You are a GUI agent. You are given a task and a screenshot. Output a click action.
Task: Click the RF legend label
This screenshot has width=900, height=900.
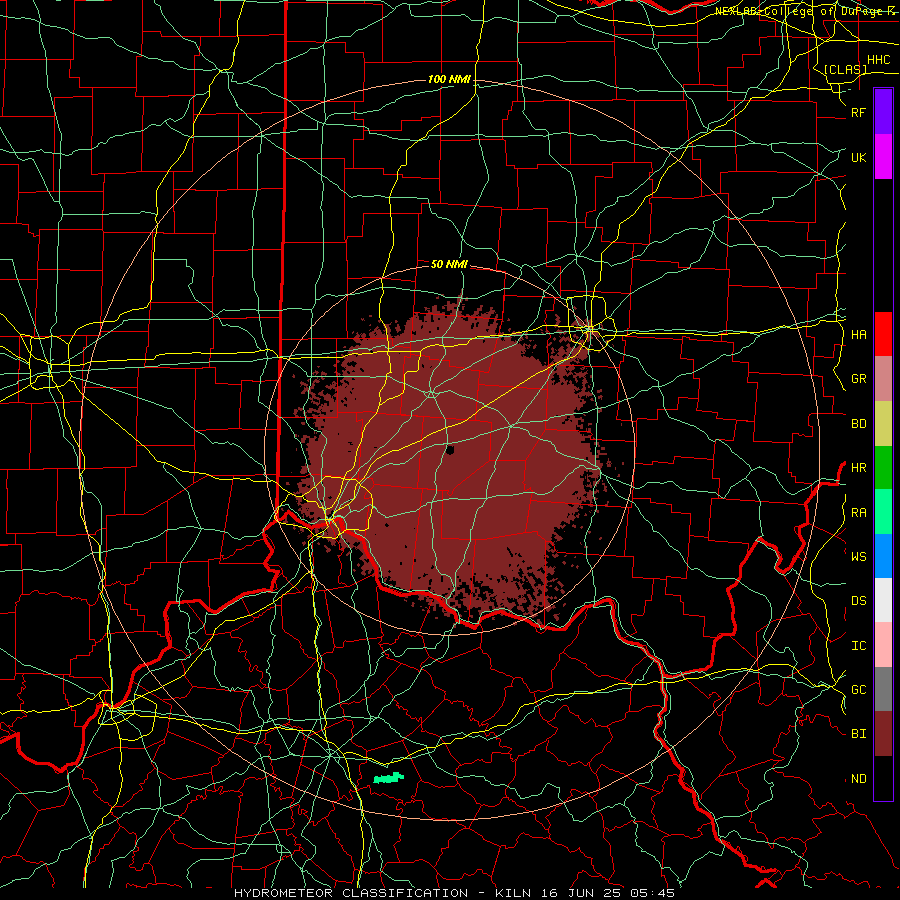858,112
